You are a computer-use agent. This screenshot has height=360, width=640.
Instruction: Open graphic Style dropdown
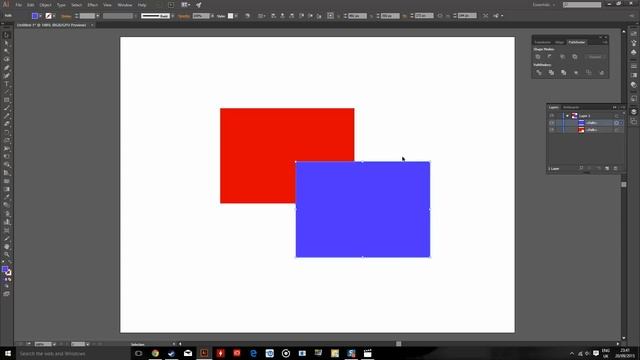pos(236,16)
